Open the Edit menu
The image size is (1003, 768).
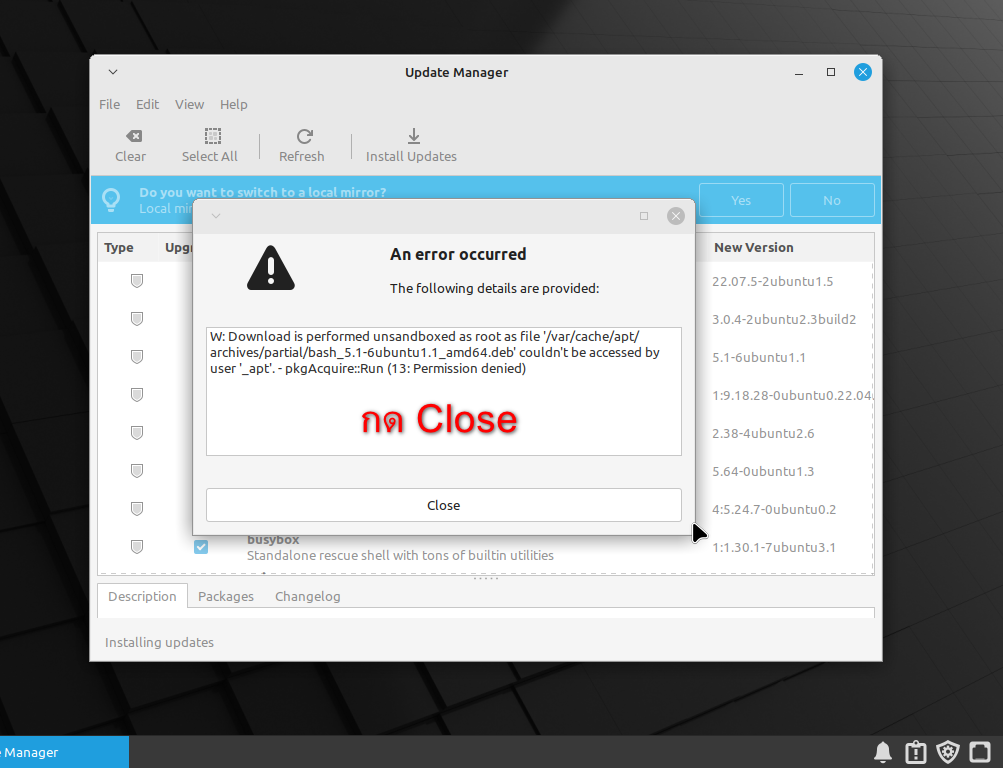point(147,104)
